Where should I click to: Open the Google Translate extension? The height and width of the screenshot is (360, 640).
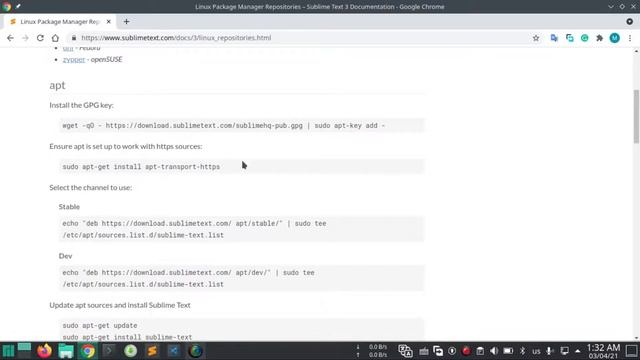(554, 38)
